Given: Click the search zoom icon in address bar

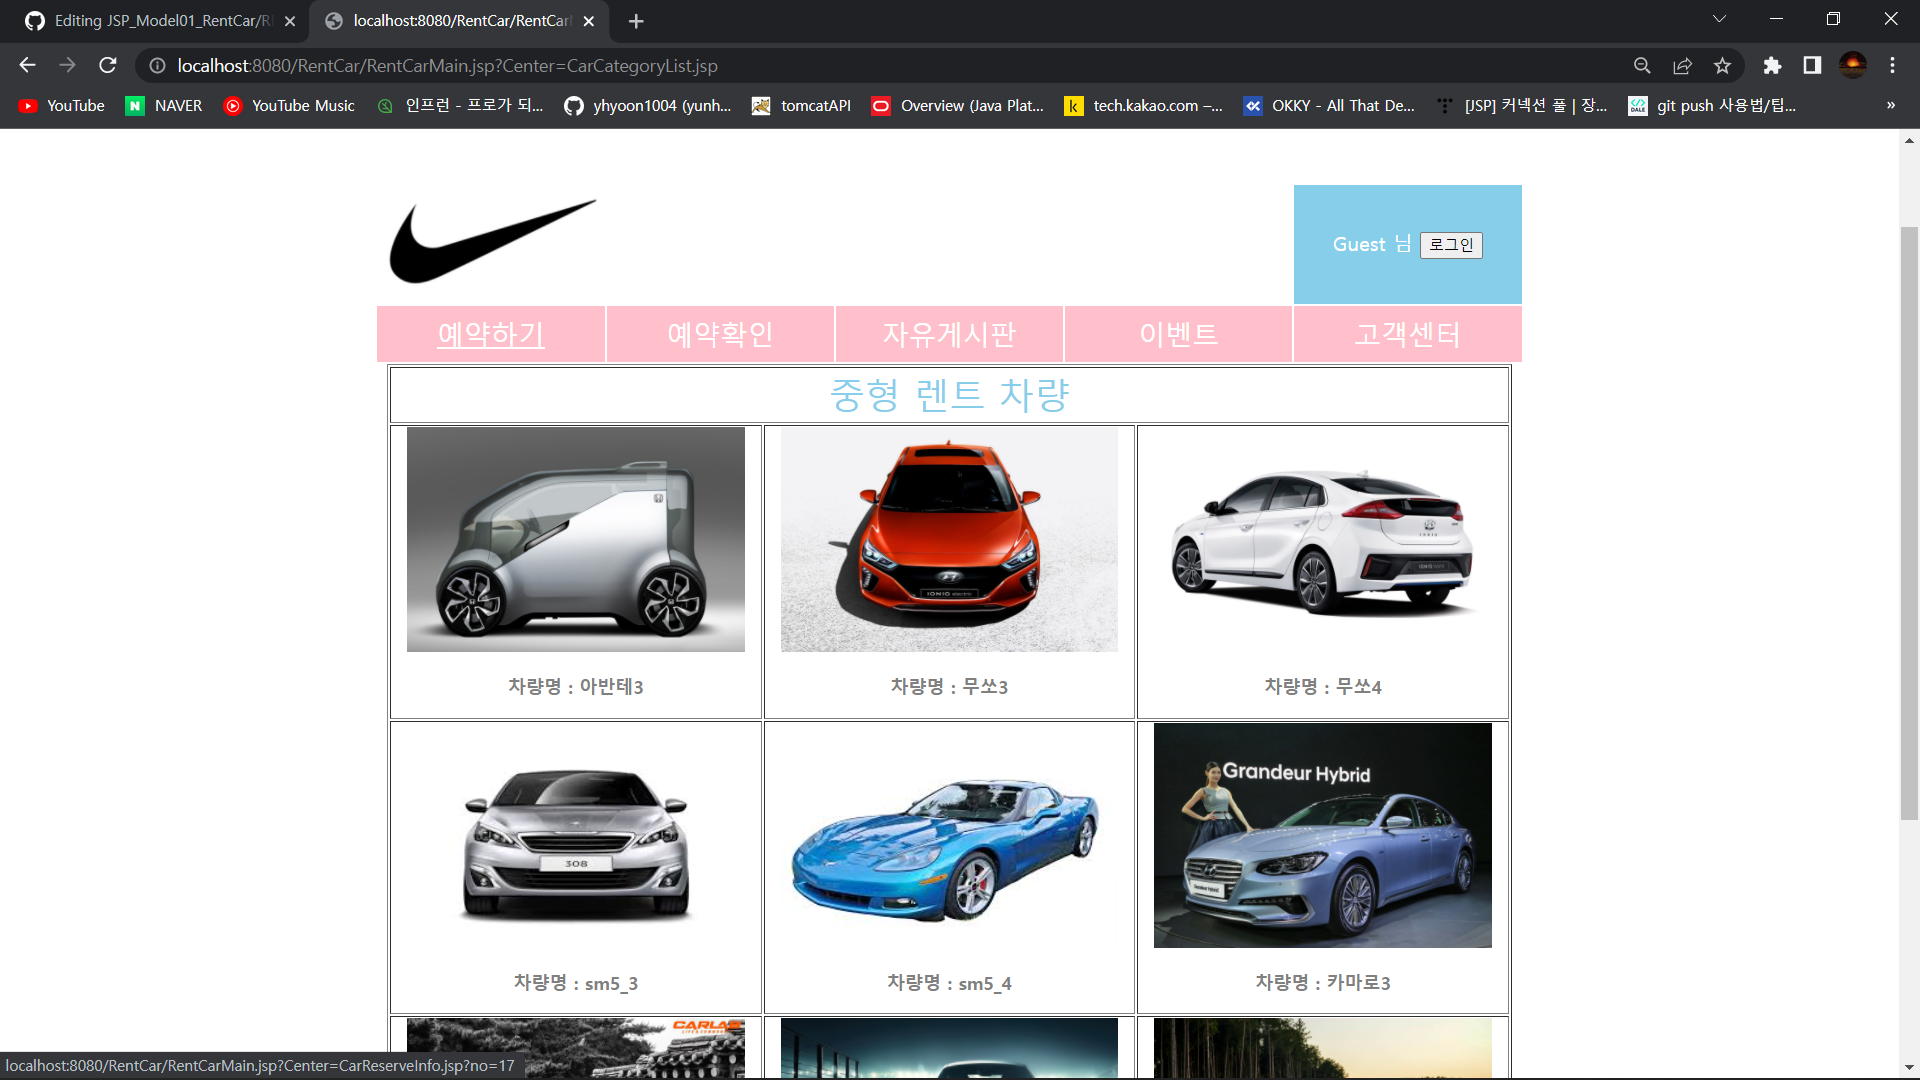Looking at the screenshot, I should [1642, 65].
